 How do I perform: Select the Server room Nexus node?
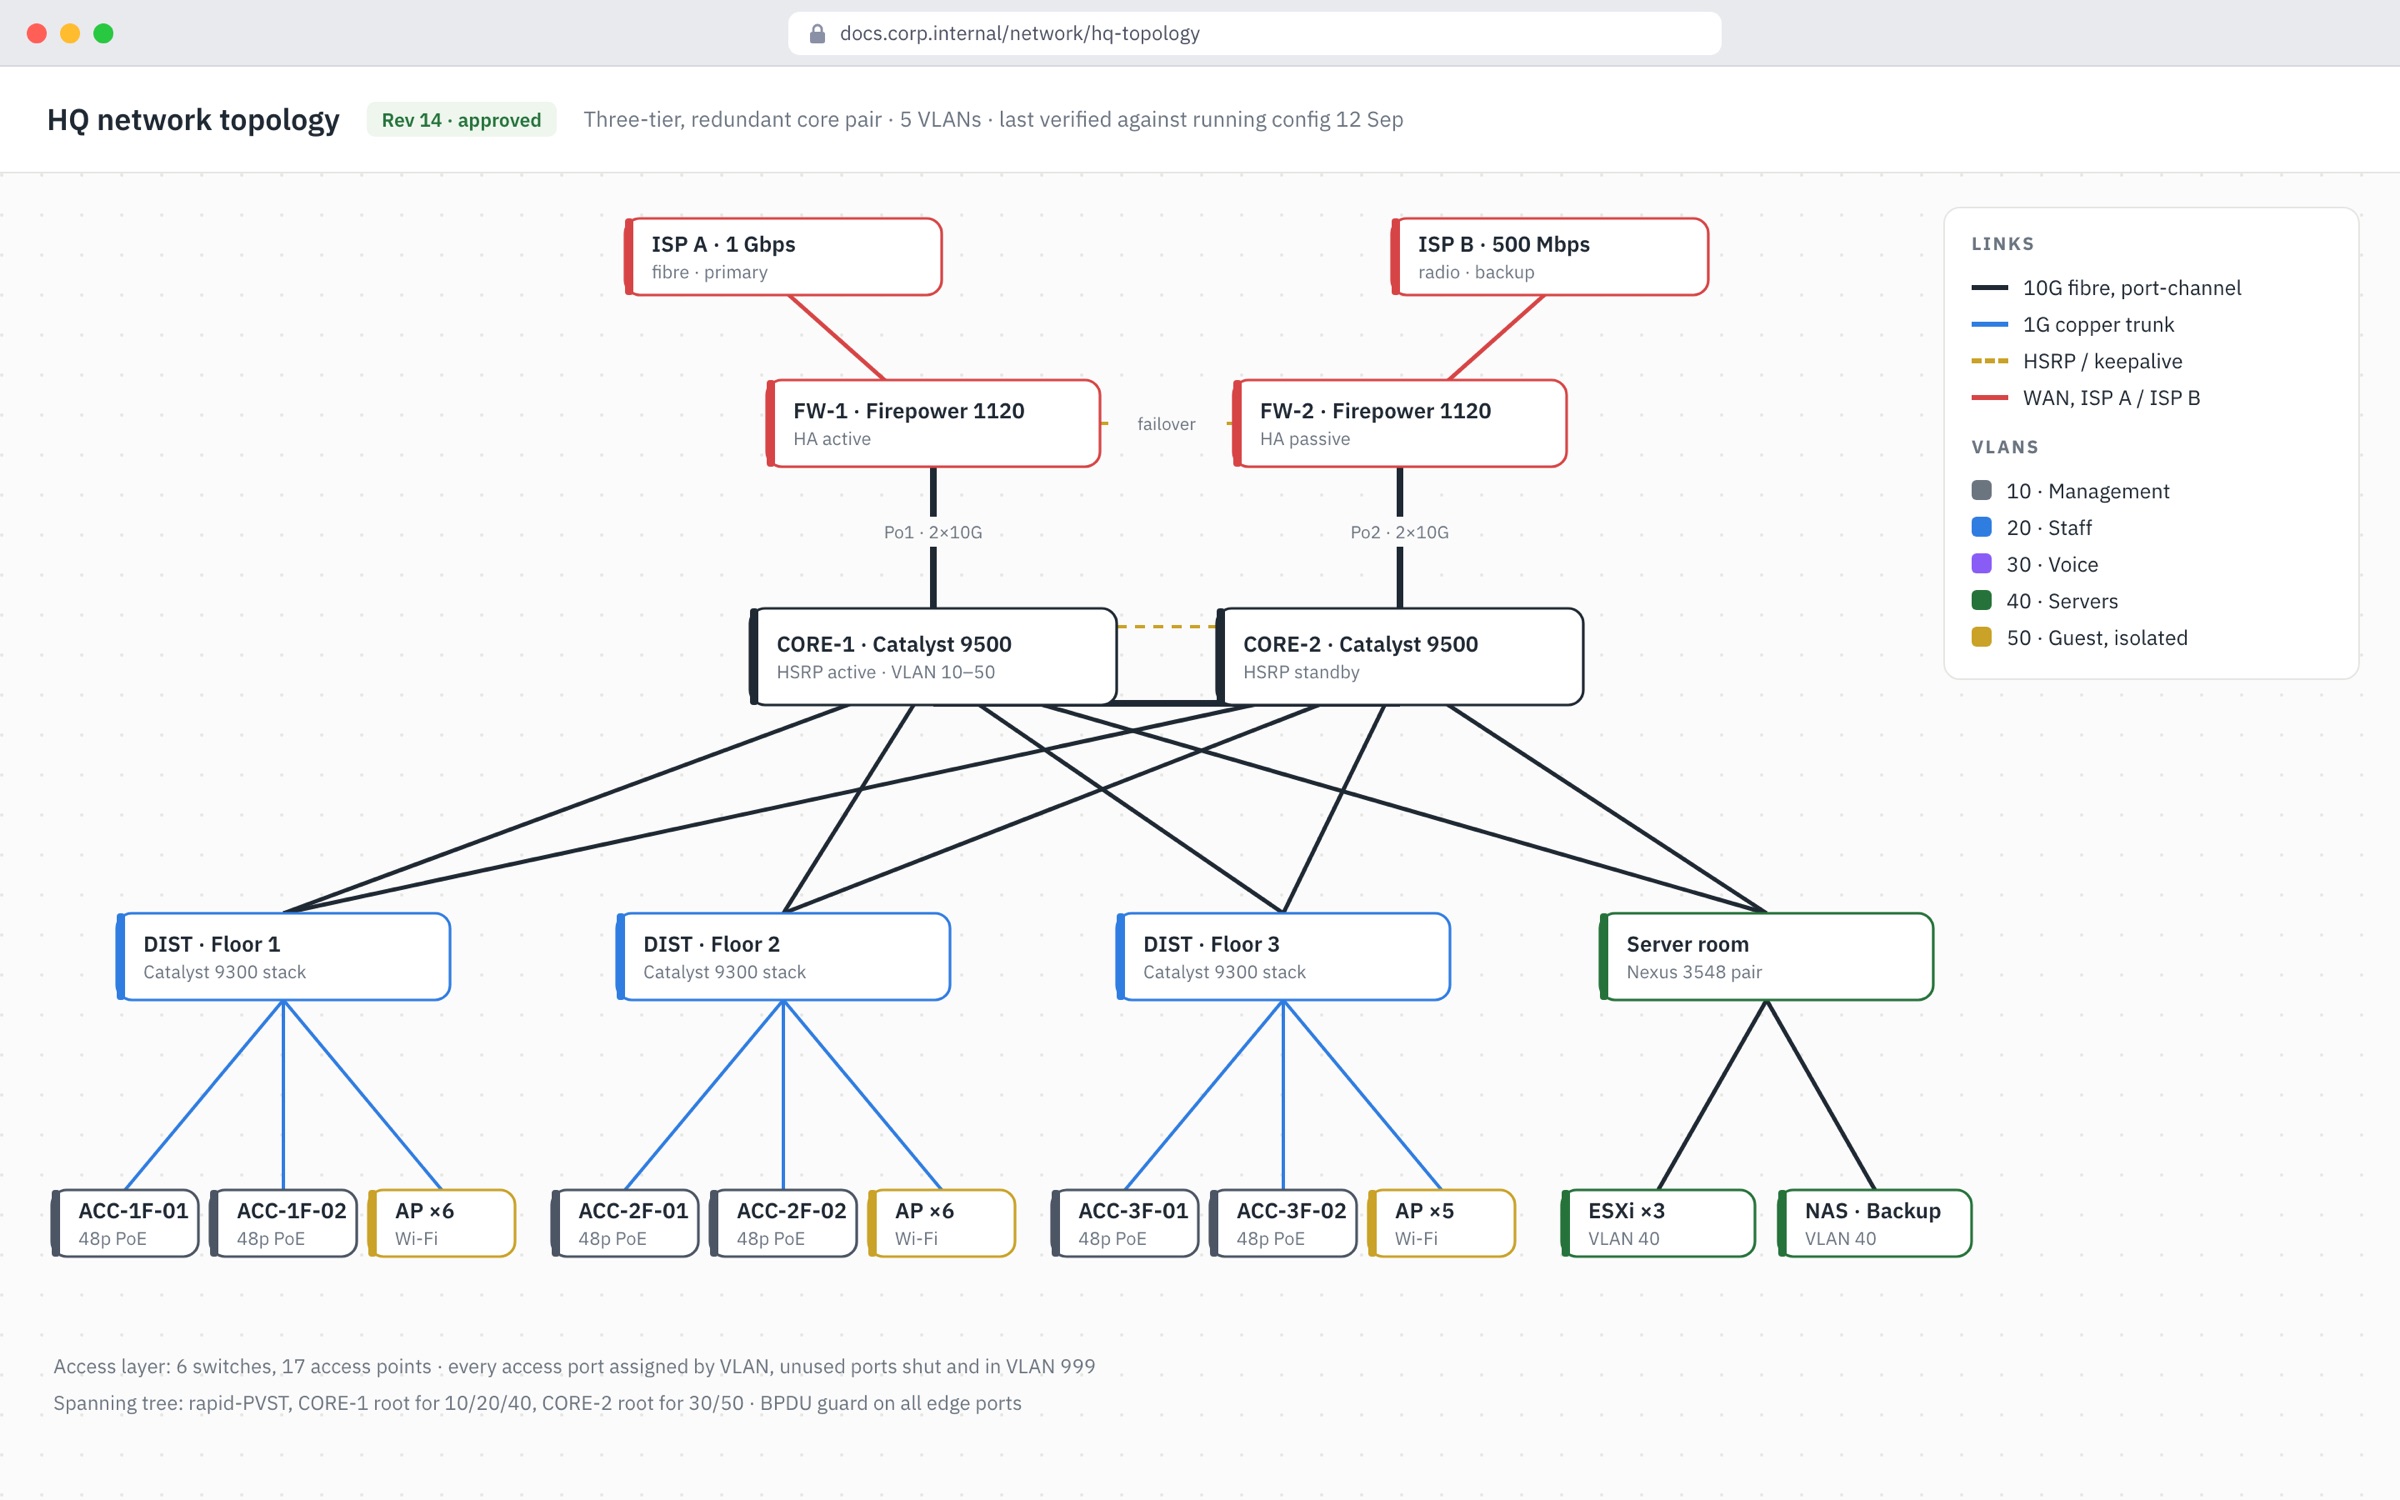[1766, 957]
